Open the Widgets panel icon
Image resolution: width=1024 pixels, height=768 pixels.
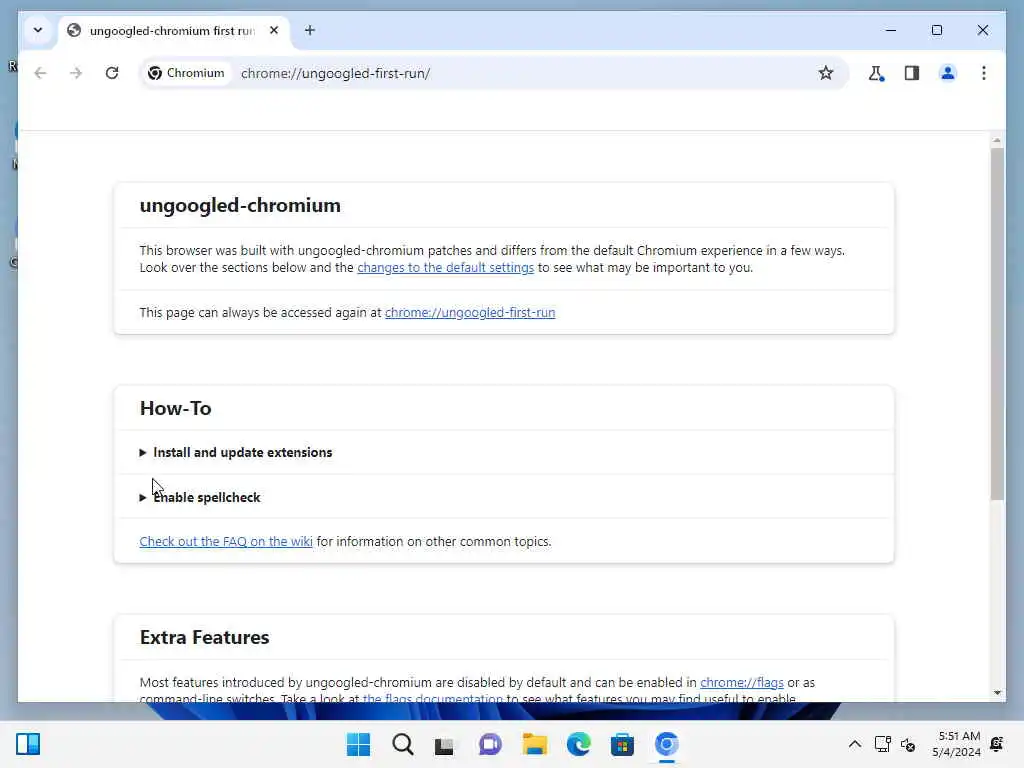click(x=28, y=744)
